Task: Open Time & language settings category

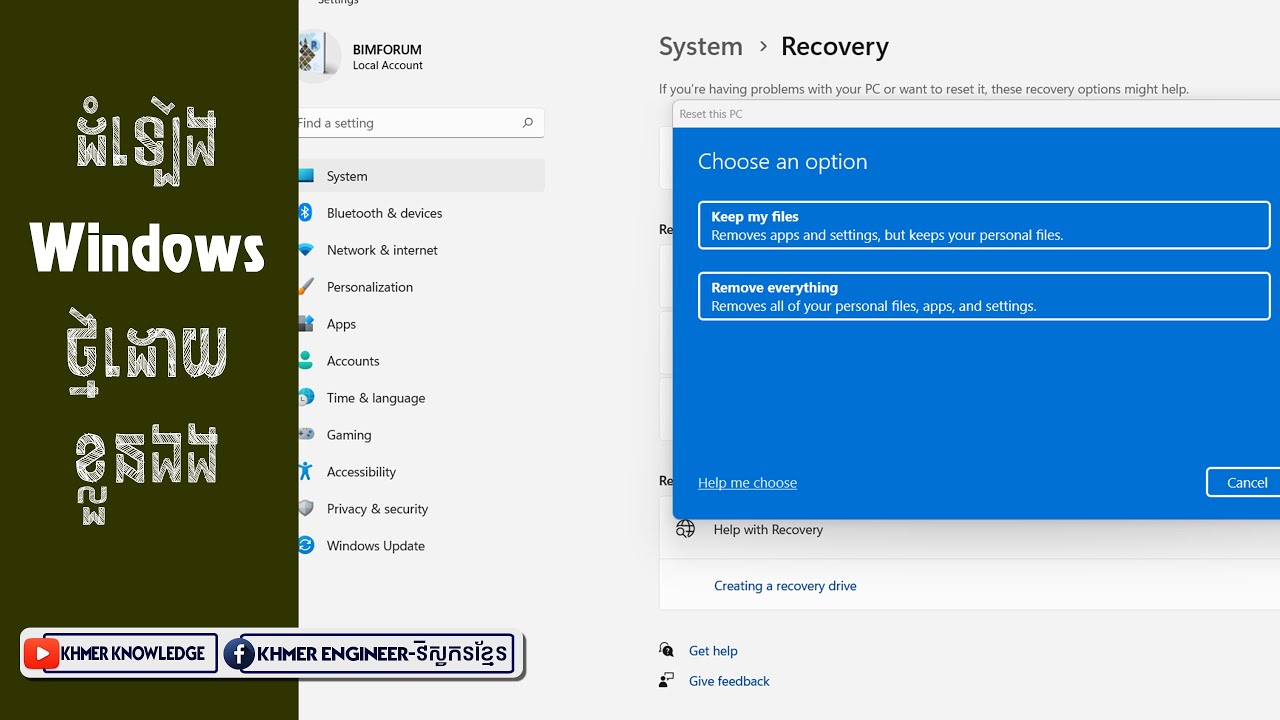Action: tap(421, 398)
